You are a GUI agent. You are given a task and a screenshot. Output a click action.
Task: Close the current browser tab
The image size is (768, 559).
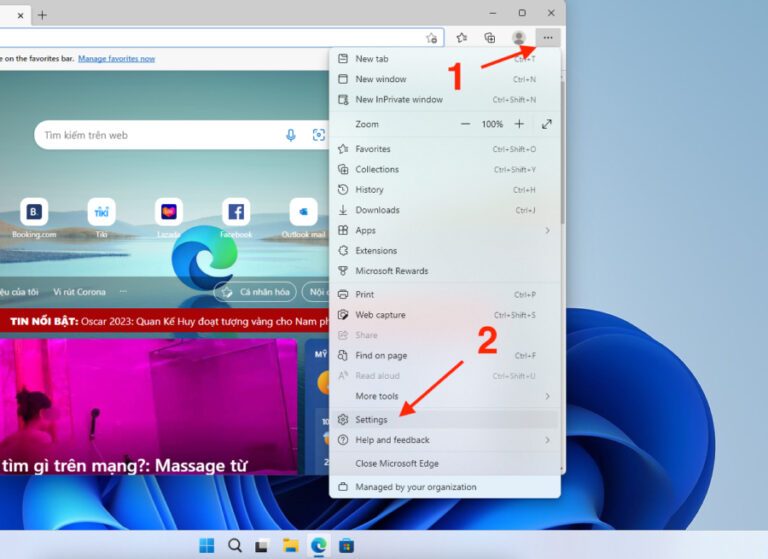click(x=20, y=16)
